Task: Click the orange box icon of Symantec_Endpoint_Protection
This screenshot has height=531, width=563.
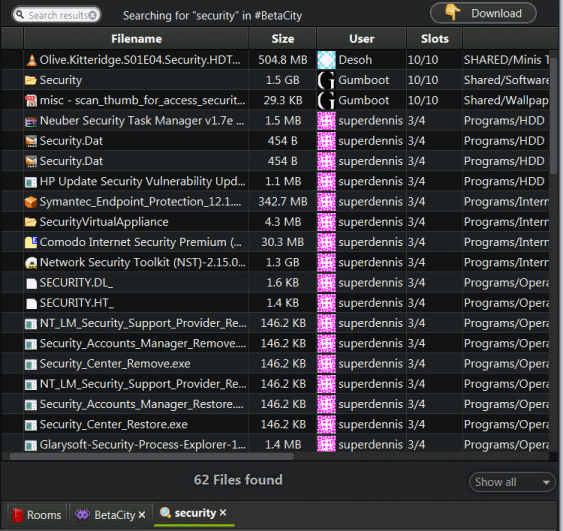Action: (31, 202)
